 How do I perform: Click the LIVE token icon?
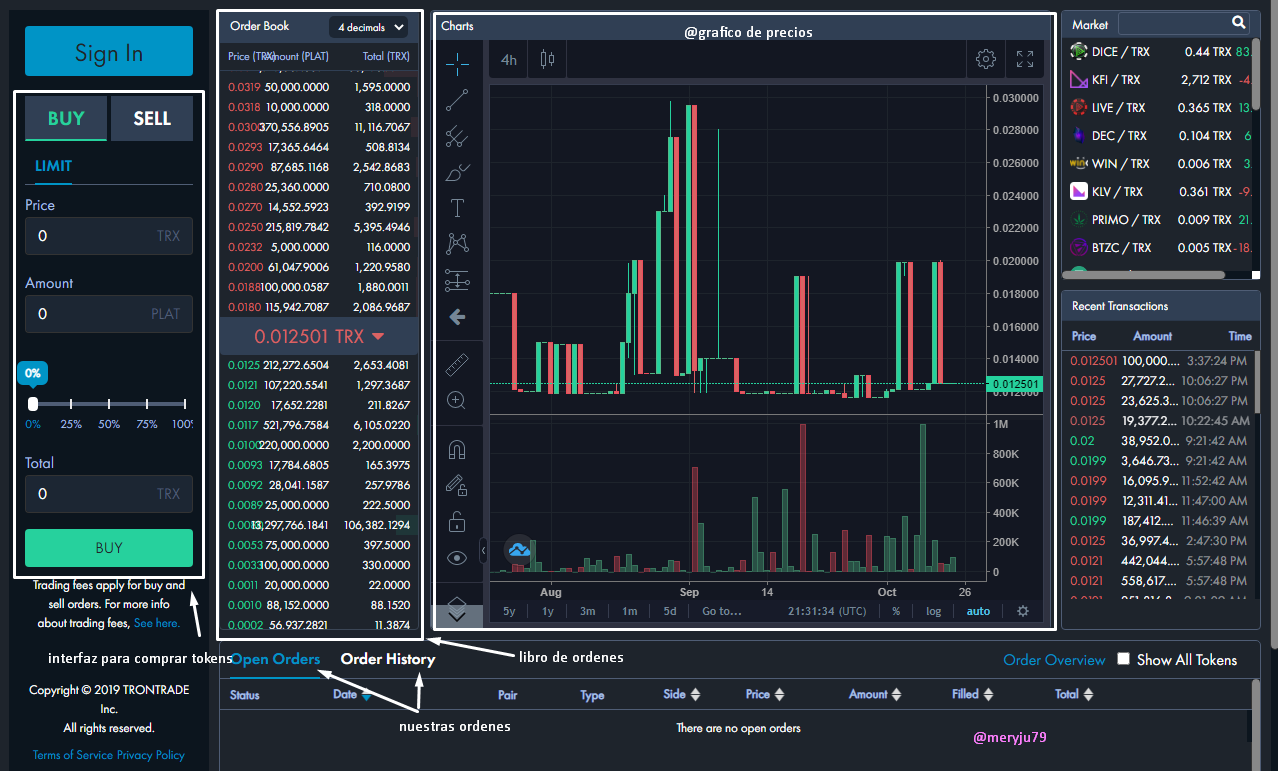(1079, 107)
